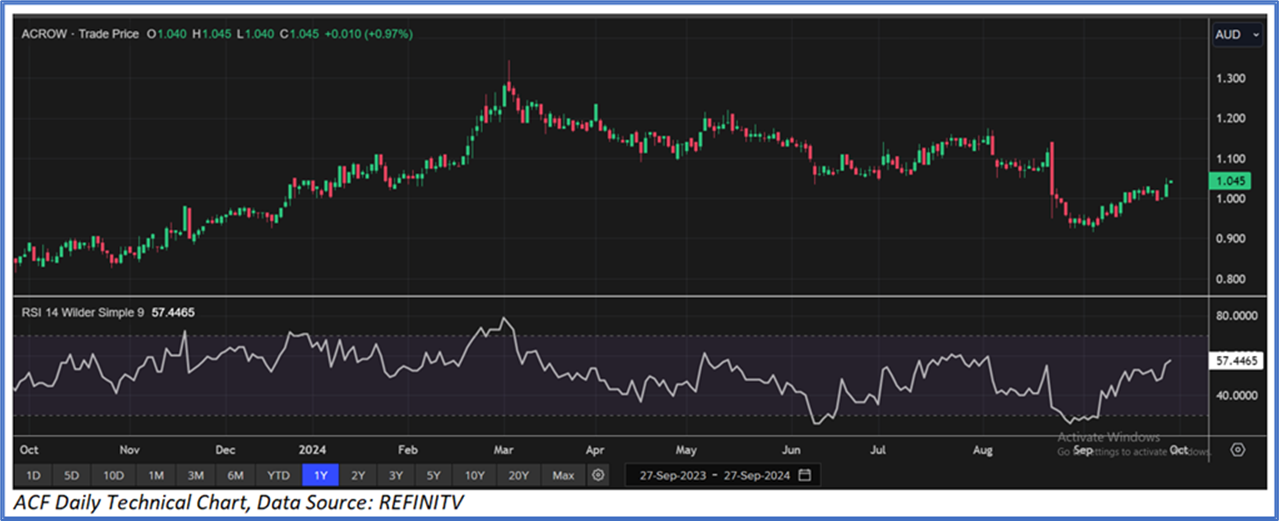1279x521 pixels.
Task: Select the RSI 14 Wilder indicator label
Action: pyautogui.click(x=82, y=312)
